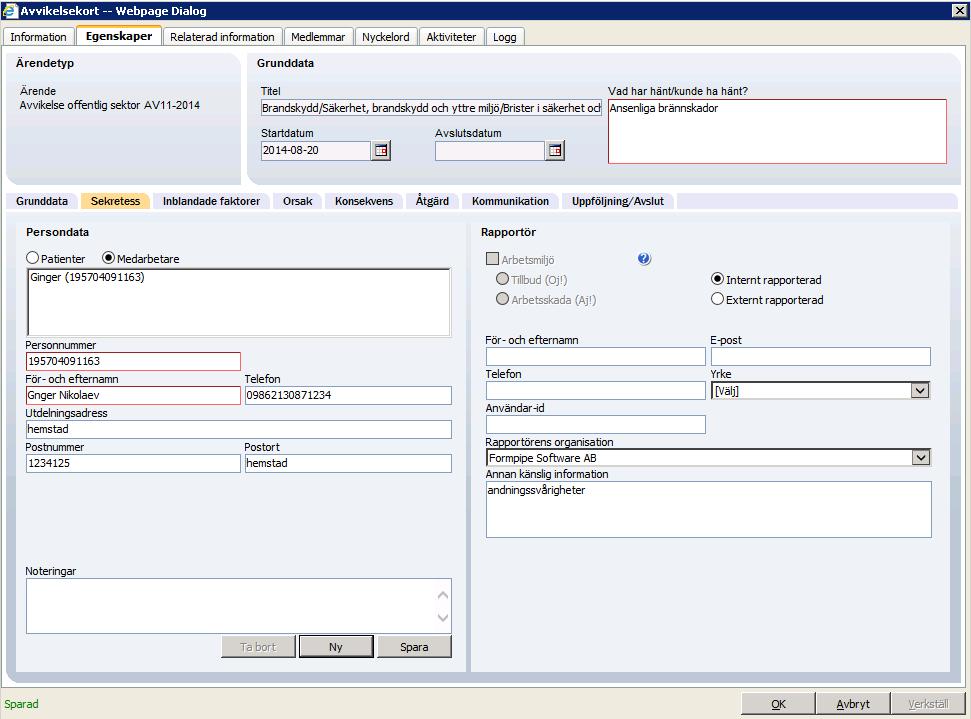This screenshot has width=971, height=719.
Task: Click the Vad har hänt text area
Action: pyautogui.click(x=777, y=131)
